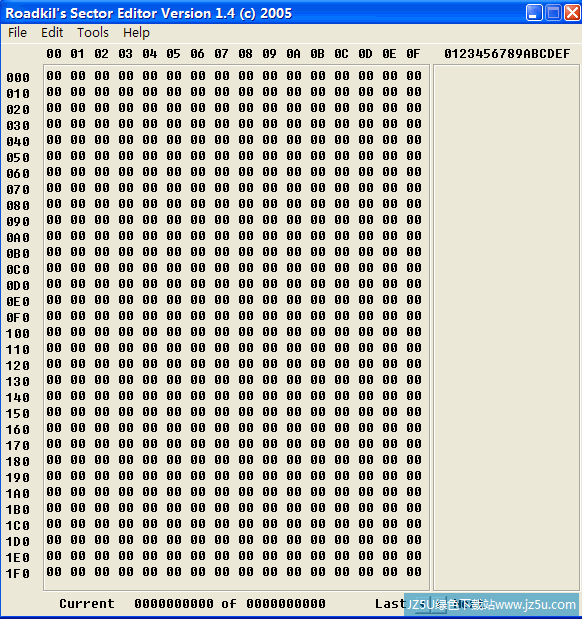Maximize the Sector Editor window
Image resolution: width=582 pixels, height=619 pixels.
[x=553, y=13]
